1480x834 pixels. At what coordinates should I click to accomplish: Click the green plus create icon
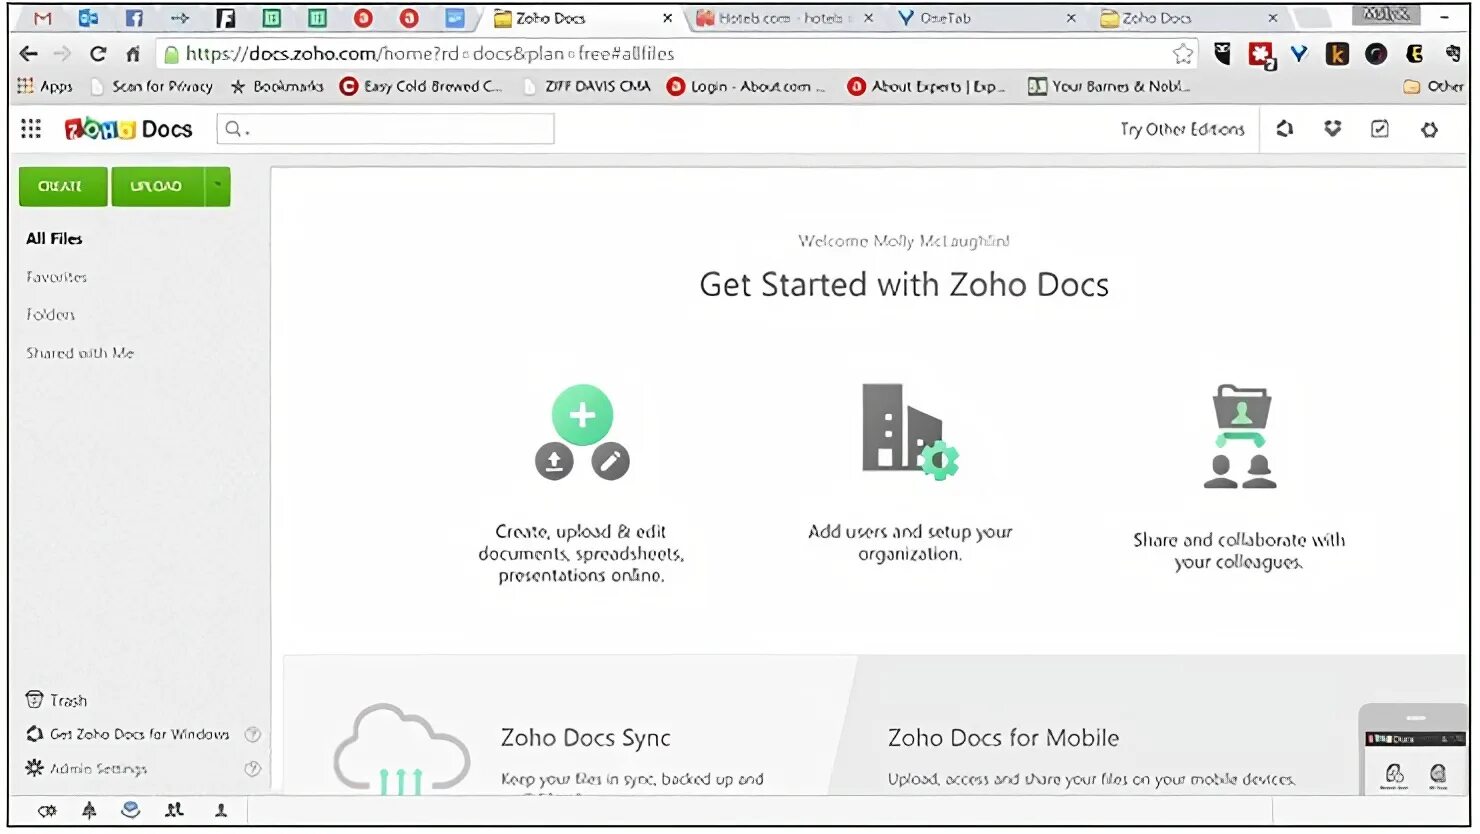click(x=582, y=415)
